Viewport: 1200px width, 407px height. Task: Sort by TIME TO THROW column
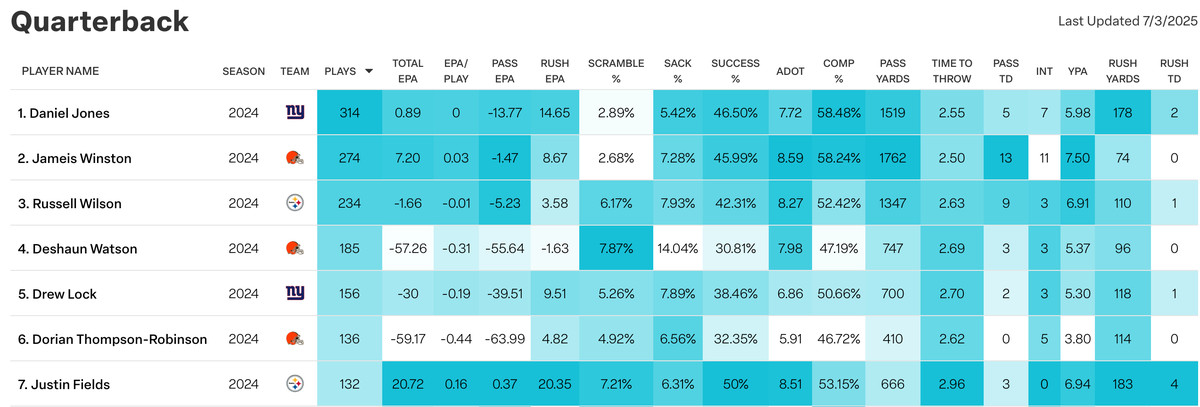tap(951, 71)
